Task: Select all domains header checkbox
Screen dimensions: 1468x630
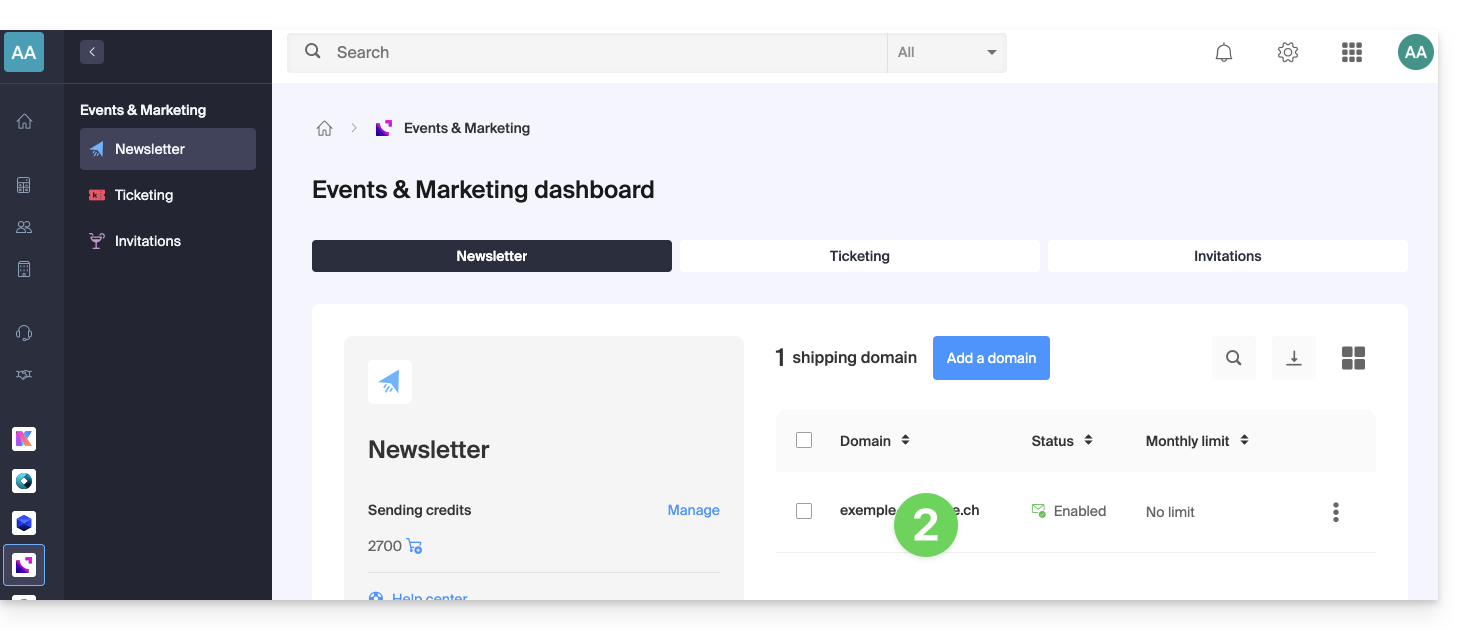Action: (x=804, y=440)
